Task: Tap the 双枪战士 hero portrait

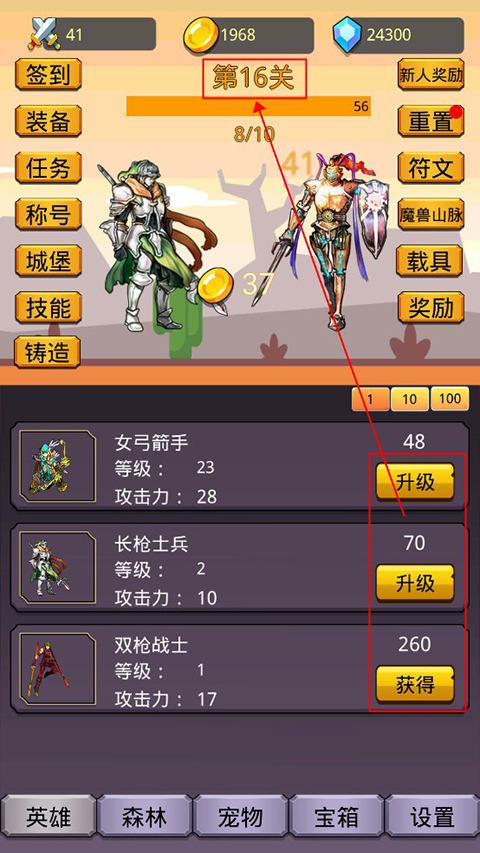Action: click(x=58, y=669)
